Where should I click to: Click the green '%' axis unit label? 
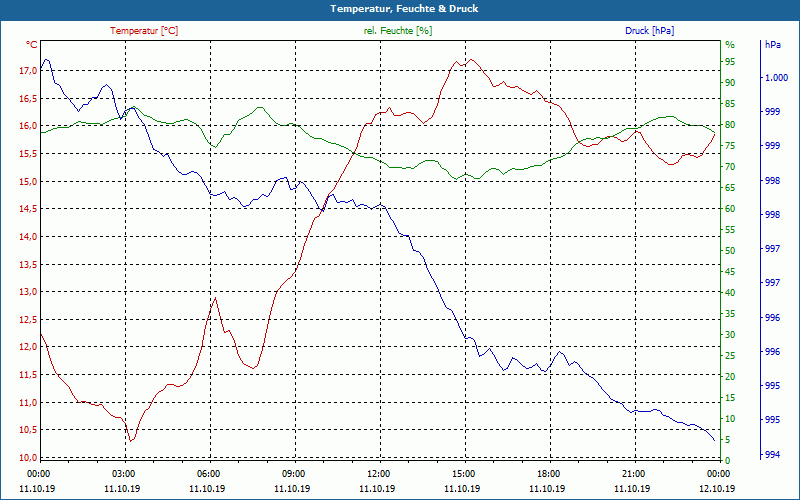click(x=730, y=45)
